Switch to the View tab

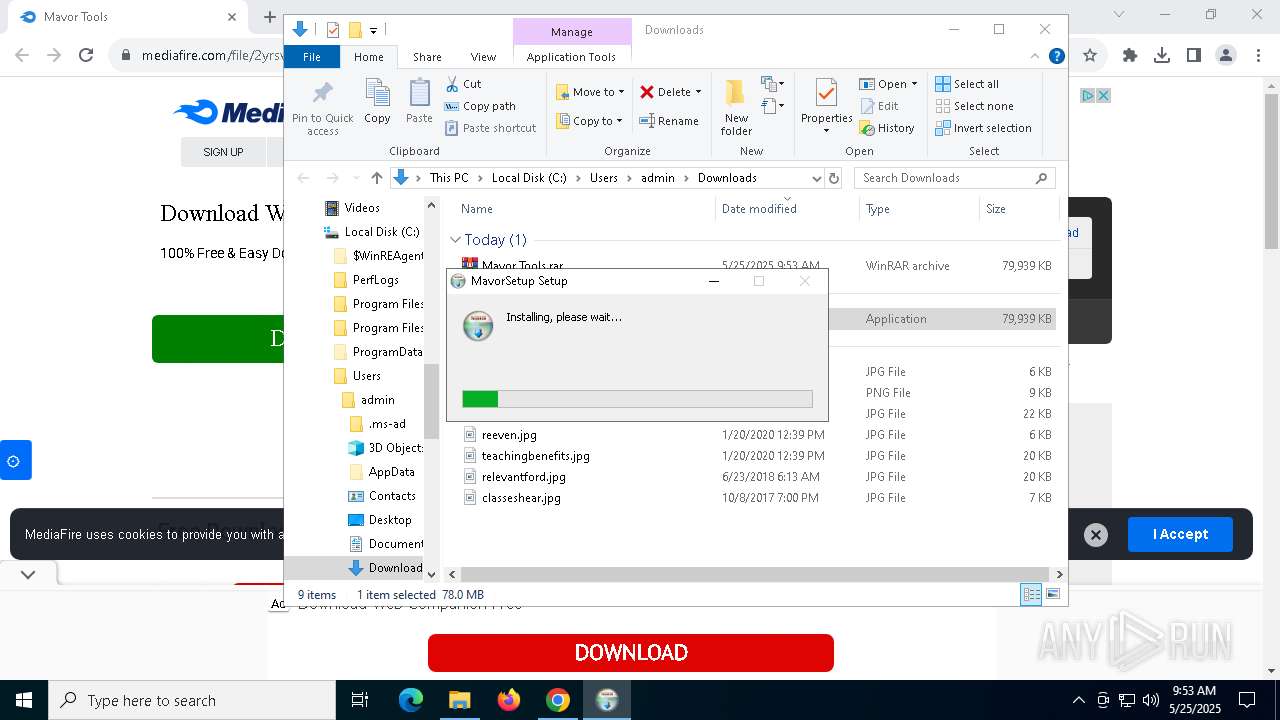coord(483,57)
